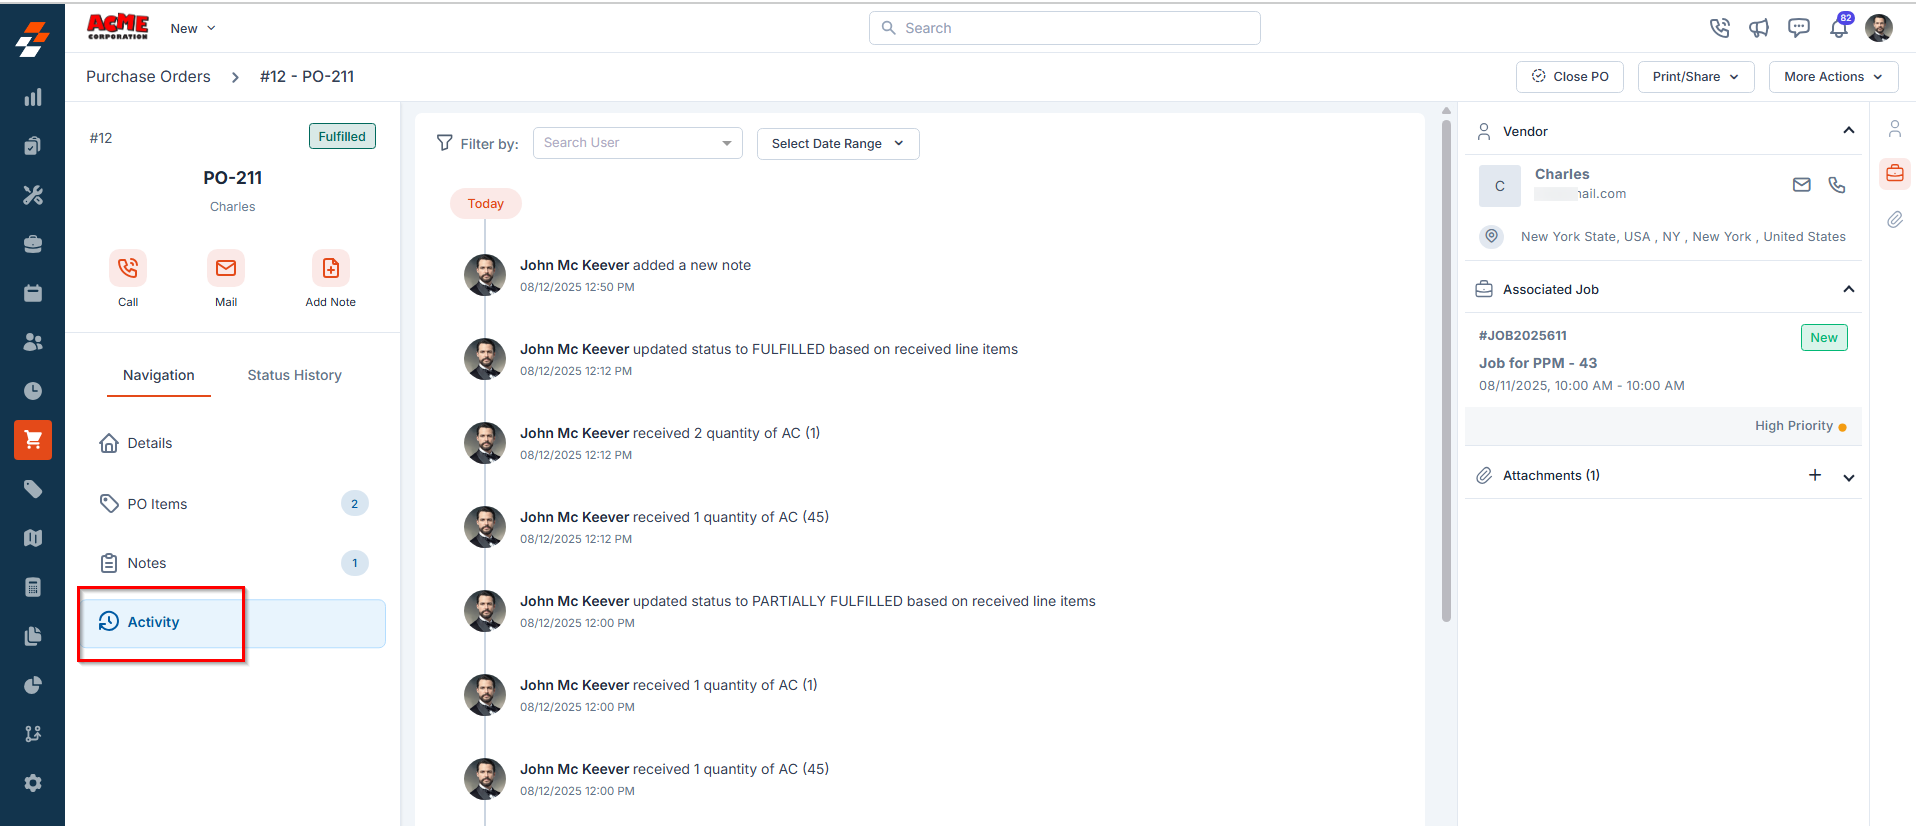
Task: Open the settings gear sidebar icon
Action: (x=33, y=783)
